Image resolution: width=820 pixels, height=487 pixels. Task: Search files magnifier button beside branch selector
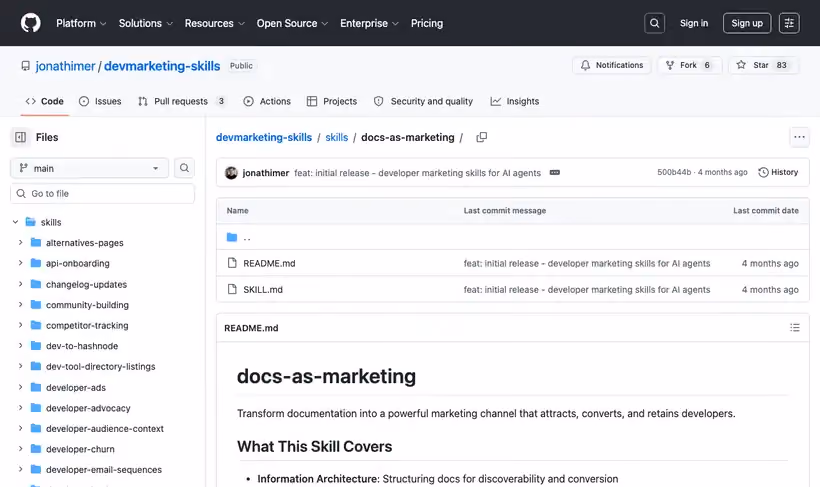pyautogui.click(x=184, y=168)
